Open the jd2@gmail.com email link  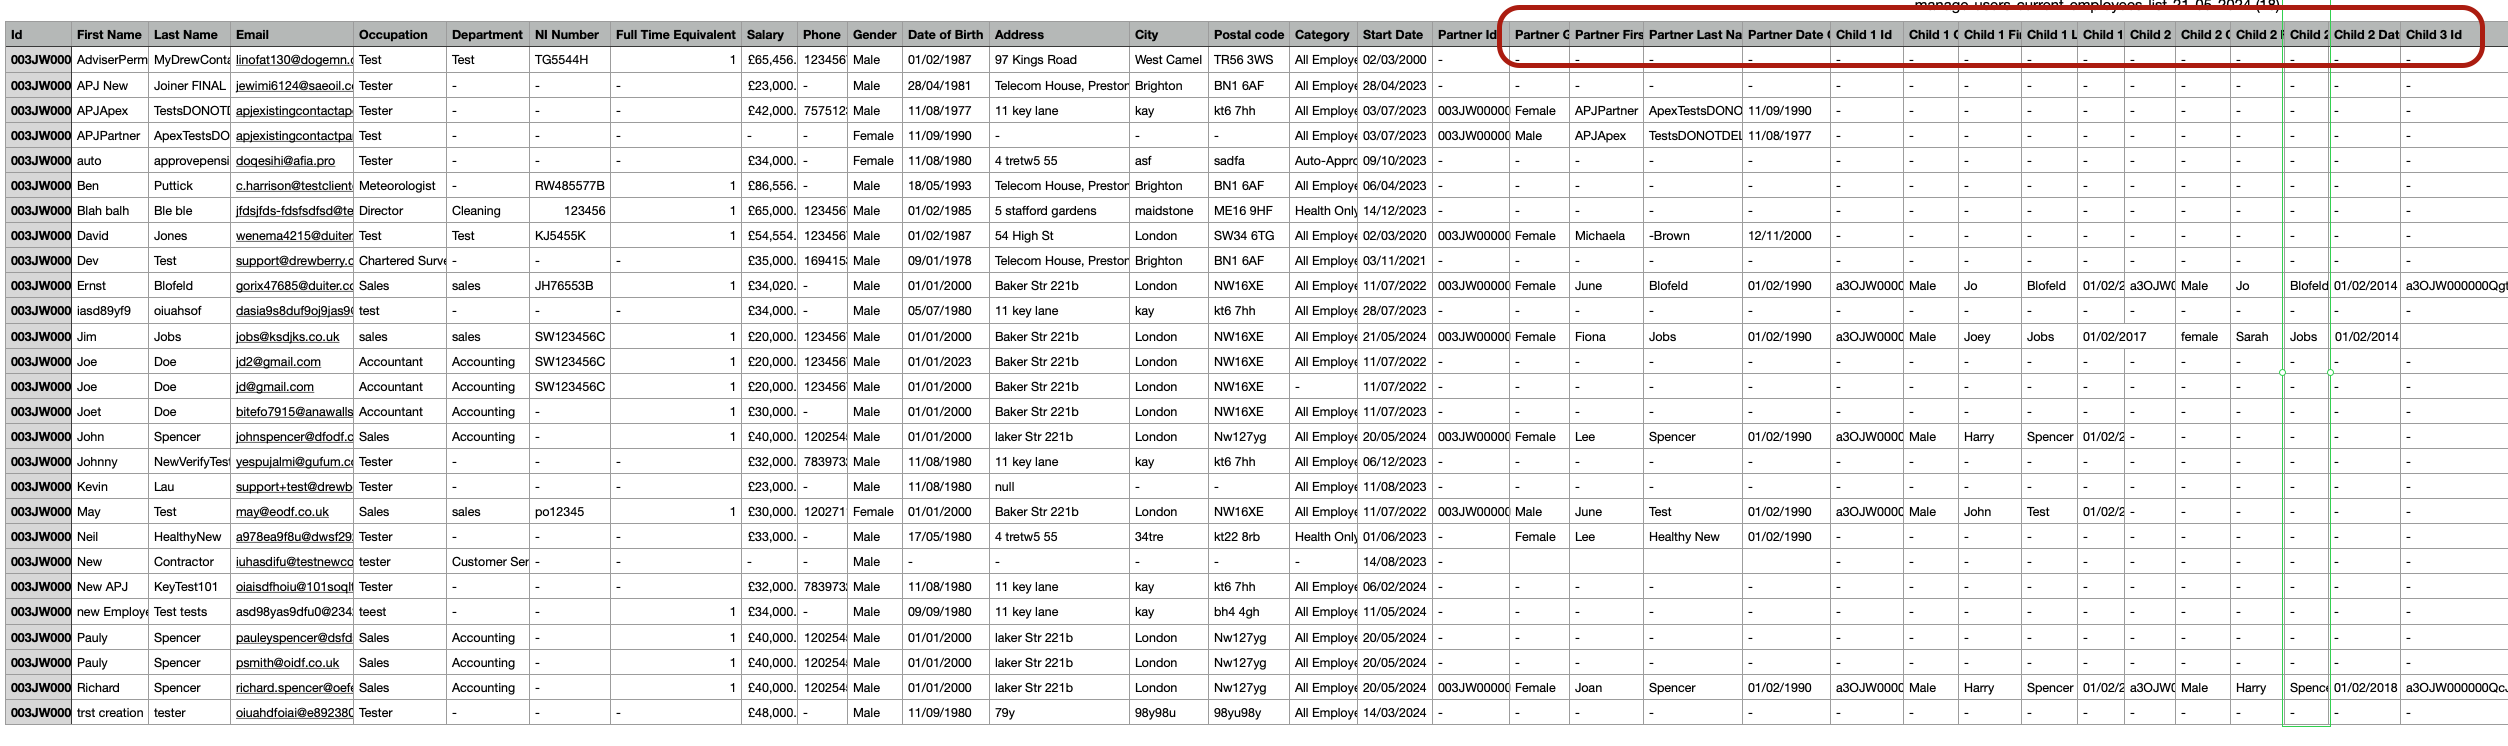278,362
